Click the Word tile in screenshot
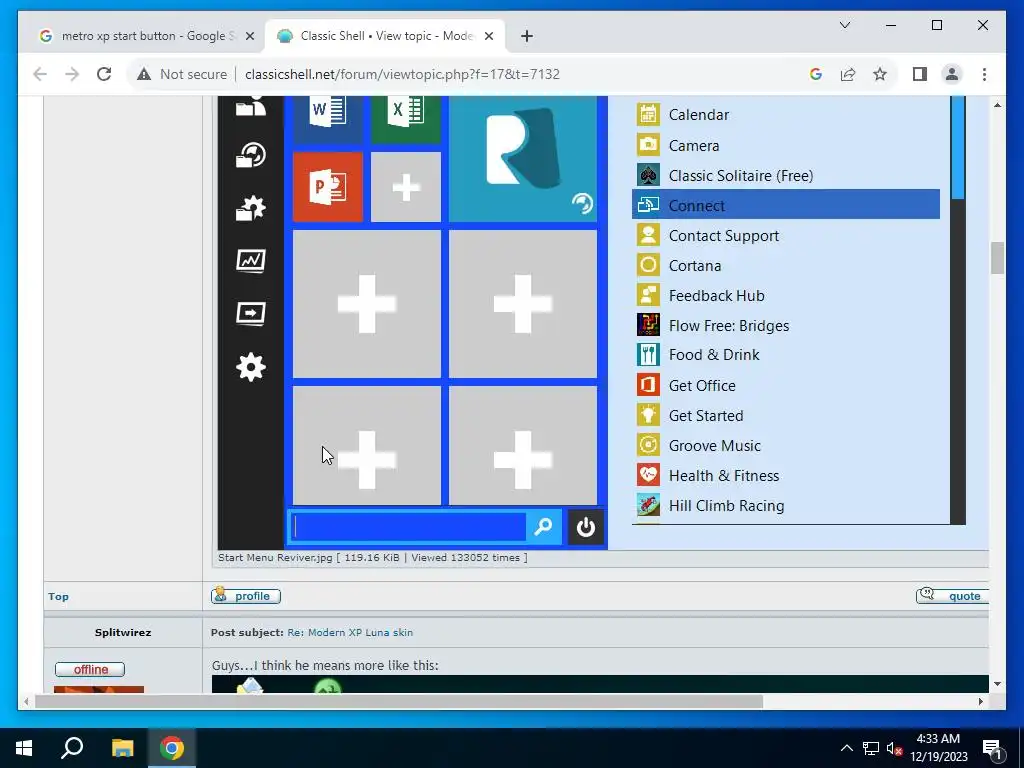The image size is (1024, 768). (x=327, y=120)
